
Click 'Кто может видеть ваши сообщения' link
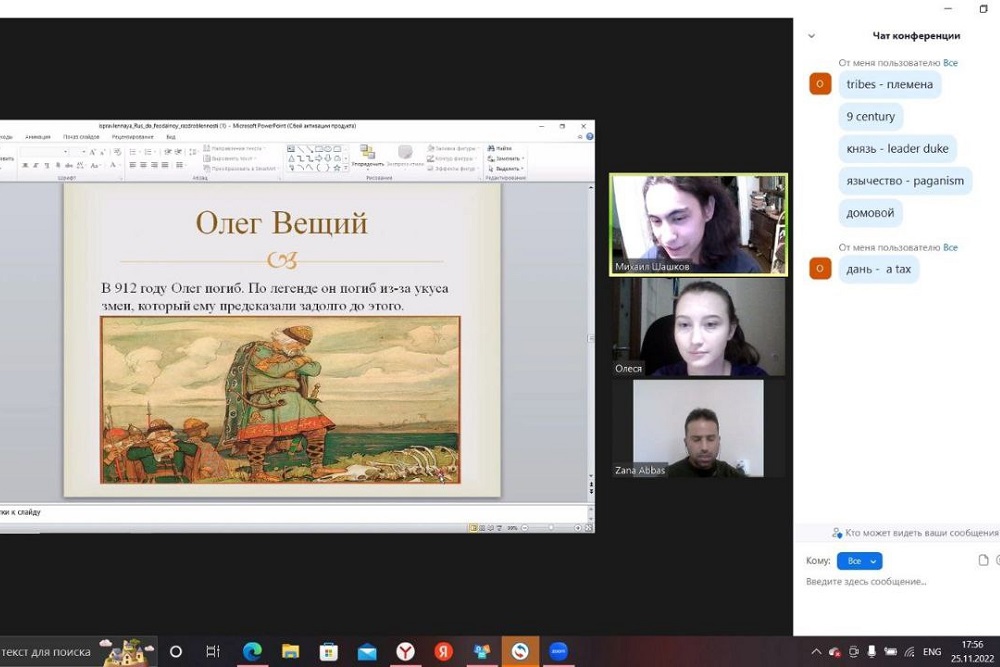coord(920,533)
